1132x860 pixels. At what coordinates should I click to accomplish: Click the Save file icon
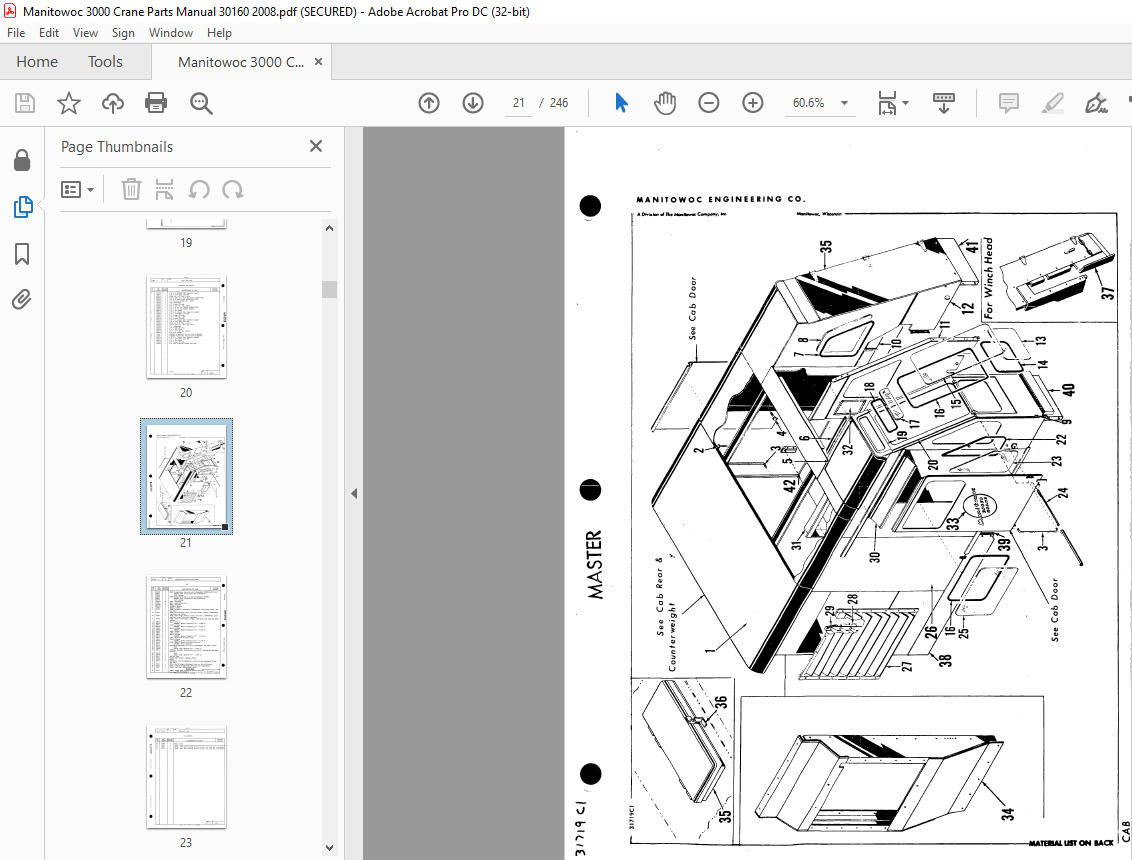coord(25,103)
